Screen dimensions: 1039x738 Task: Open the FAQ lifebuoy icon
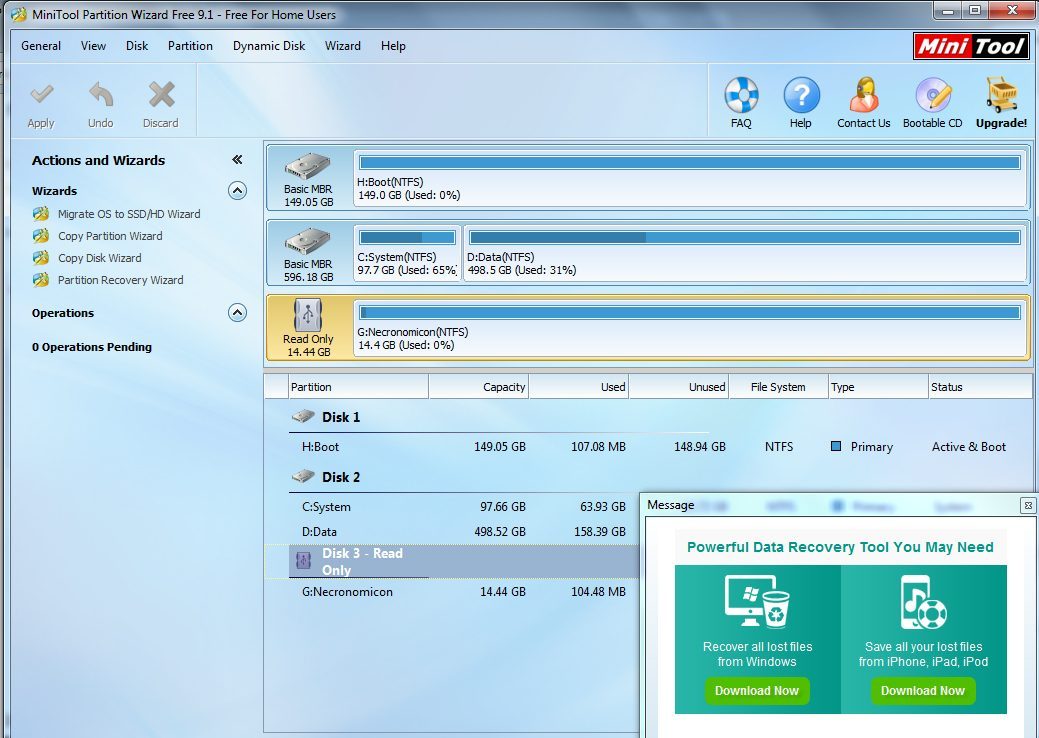click(741, 95)
